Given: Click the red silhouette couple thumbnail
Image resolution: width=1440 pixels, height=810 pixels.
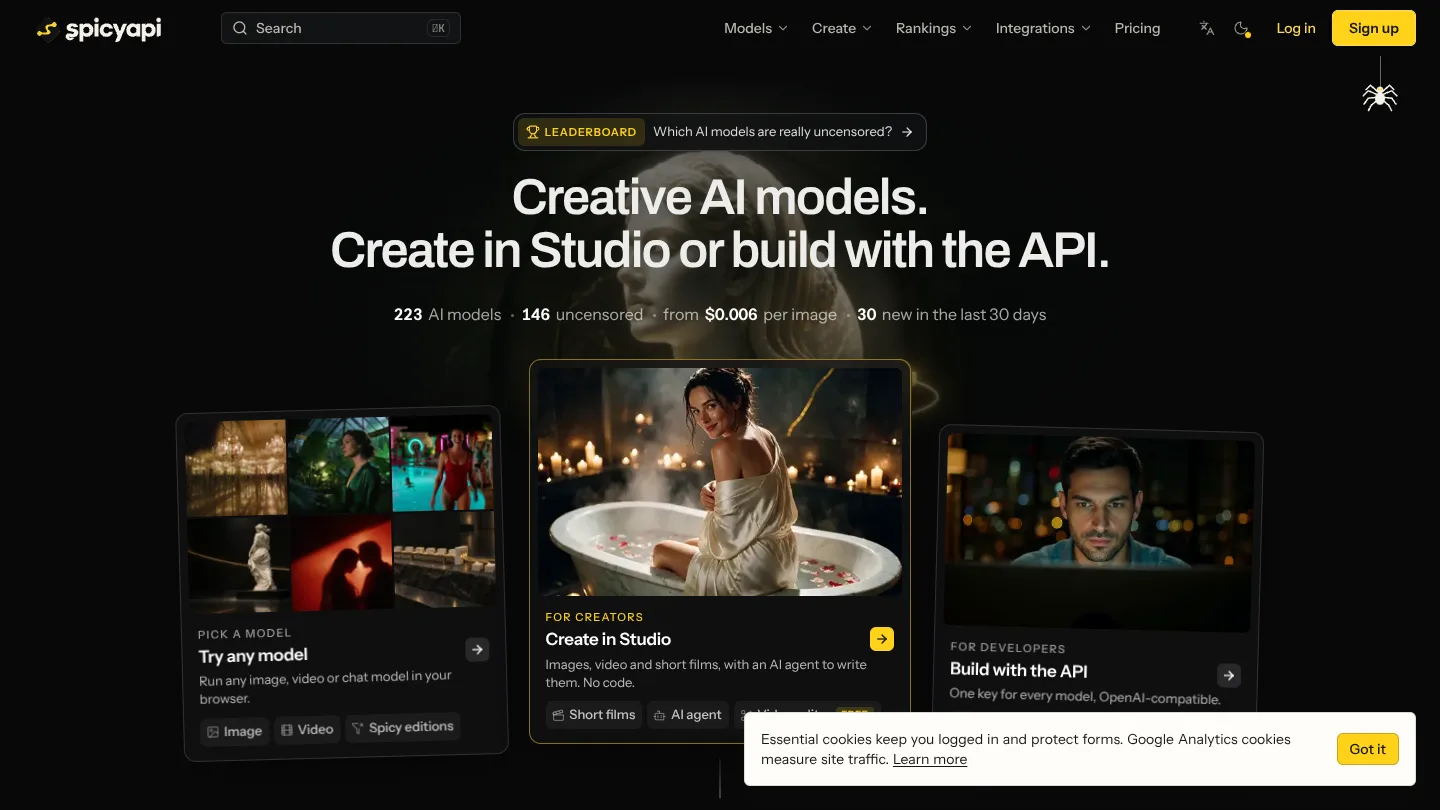Looking at the screenshot, I should click(342, 562).
